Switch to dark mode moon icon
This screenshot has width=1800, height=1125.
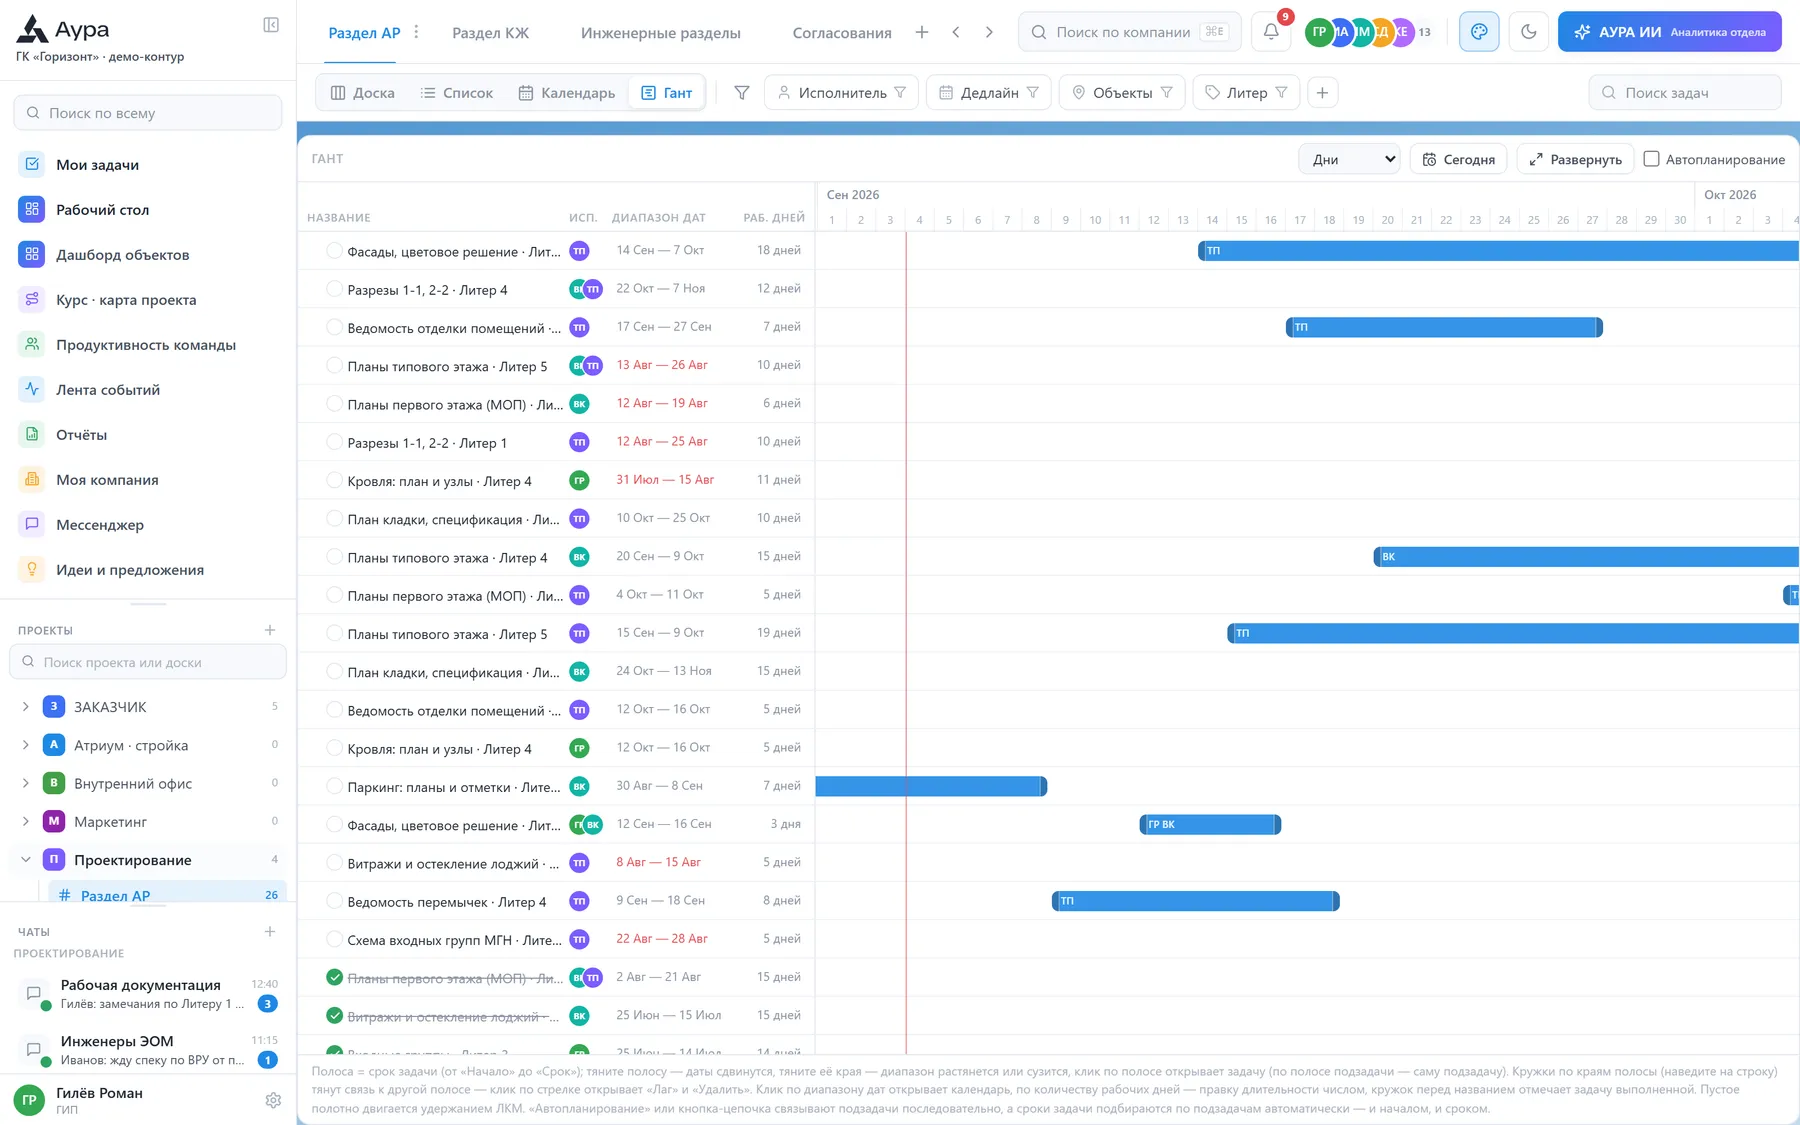[x=1528, y=32]
